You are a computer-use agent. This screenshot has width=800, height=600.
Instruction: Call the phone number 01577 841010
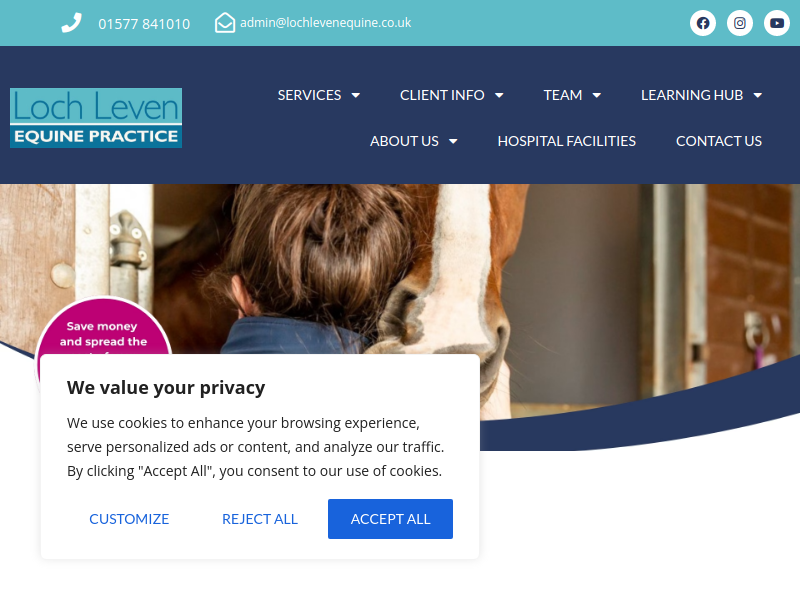[x=144, y=24]
